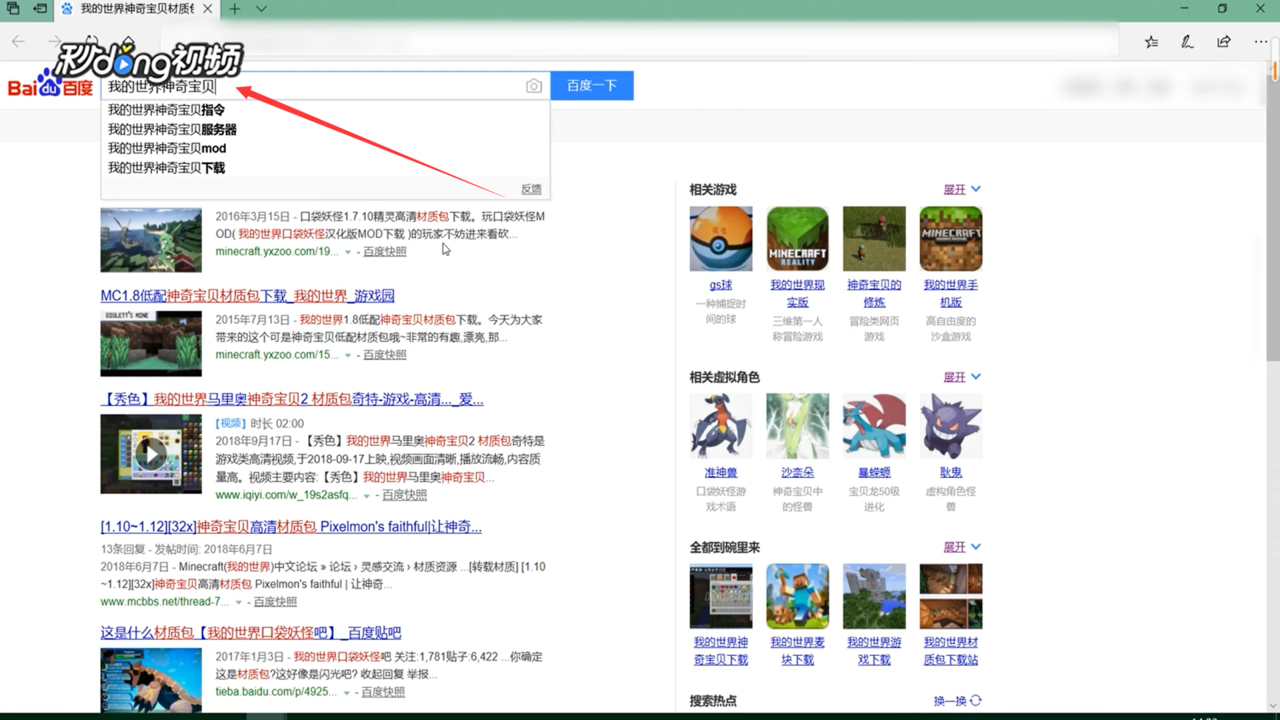This screenshot has height=720, width=1280.
Task: Open the 【秀色】我的世界马里奥神奇宝贝2 result
Action: click(292, 399)
